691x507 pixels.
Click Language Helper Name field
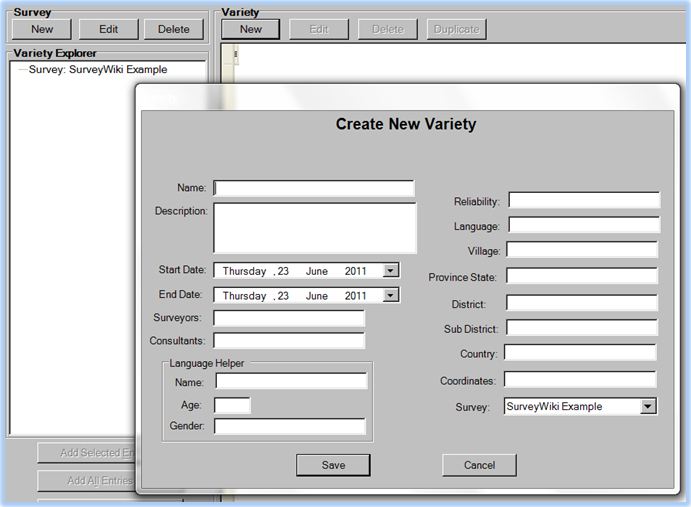point(291,381)
